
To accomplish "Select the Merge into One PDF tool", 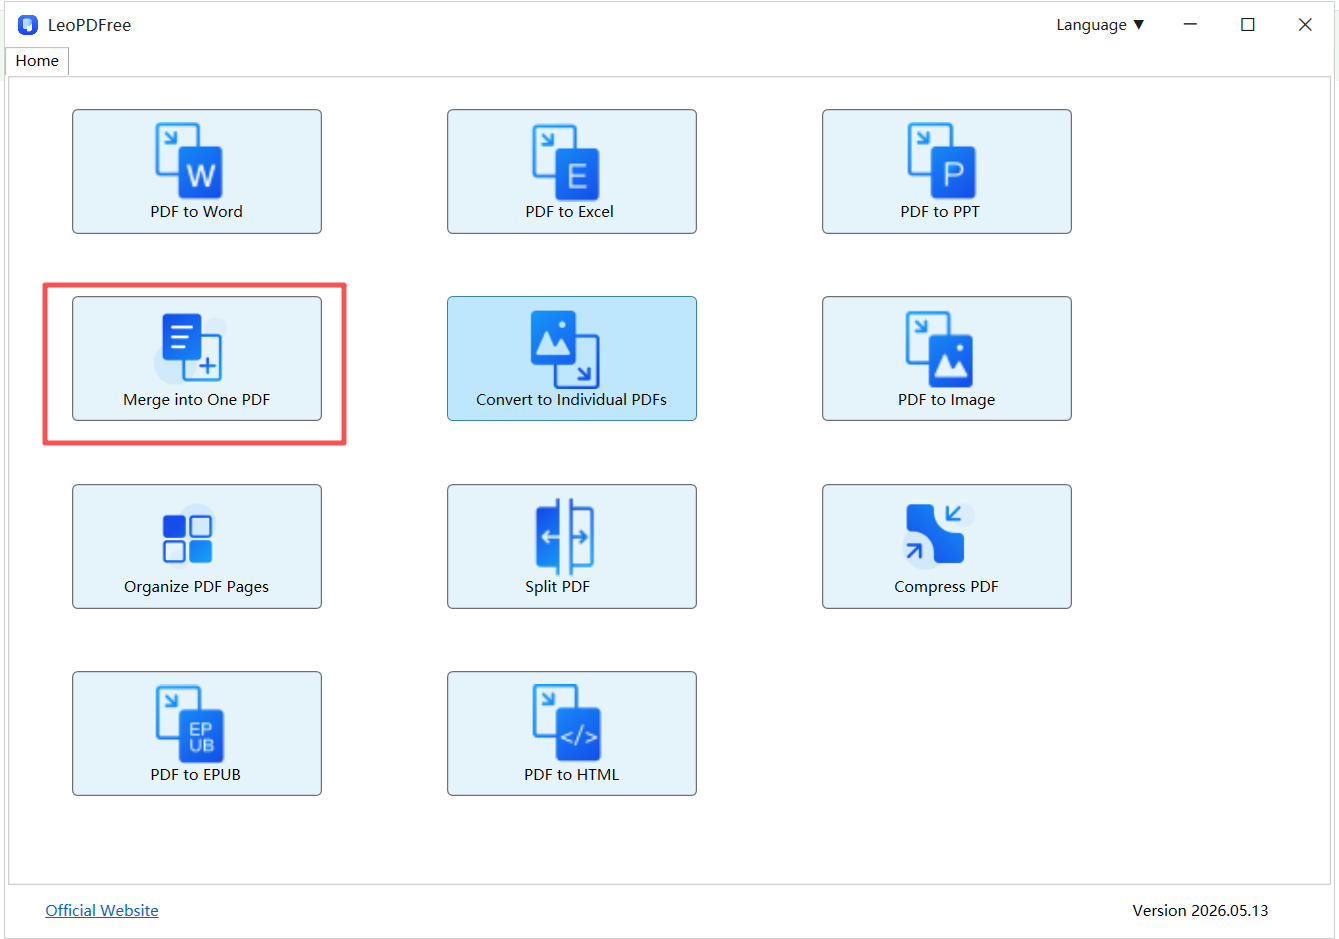I will tap(197, 358).
